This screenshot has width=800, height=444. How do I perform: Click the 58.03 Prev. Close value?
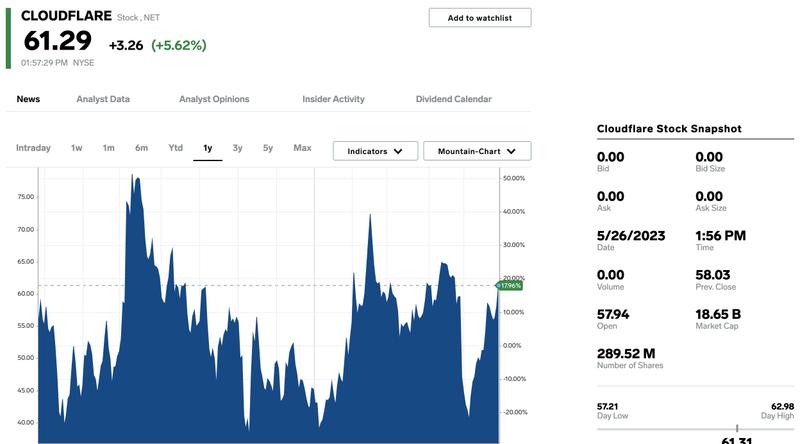click(x=713, y=275)
